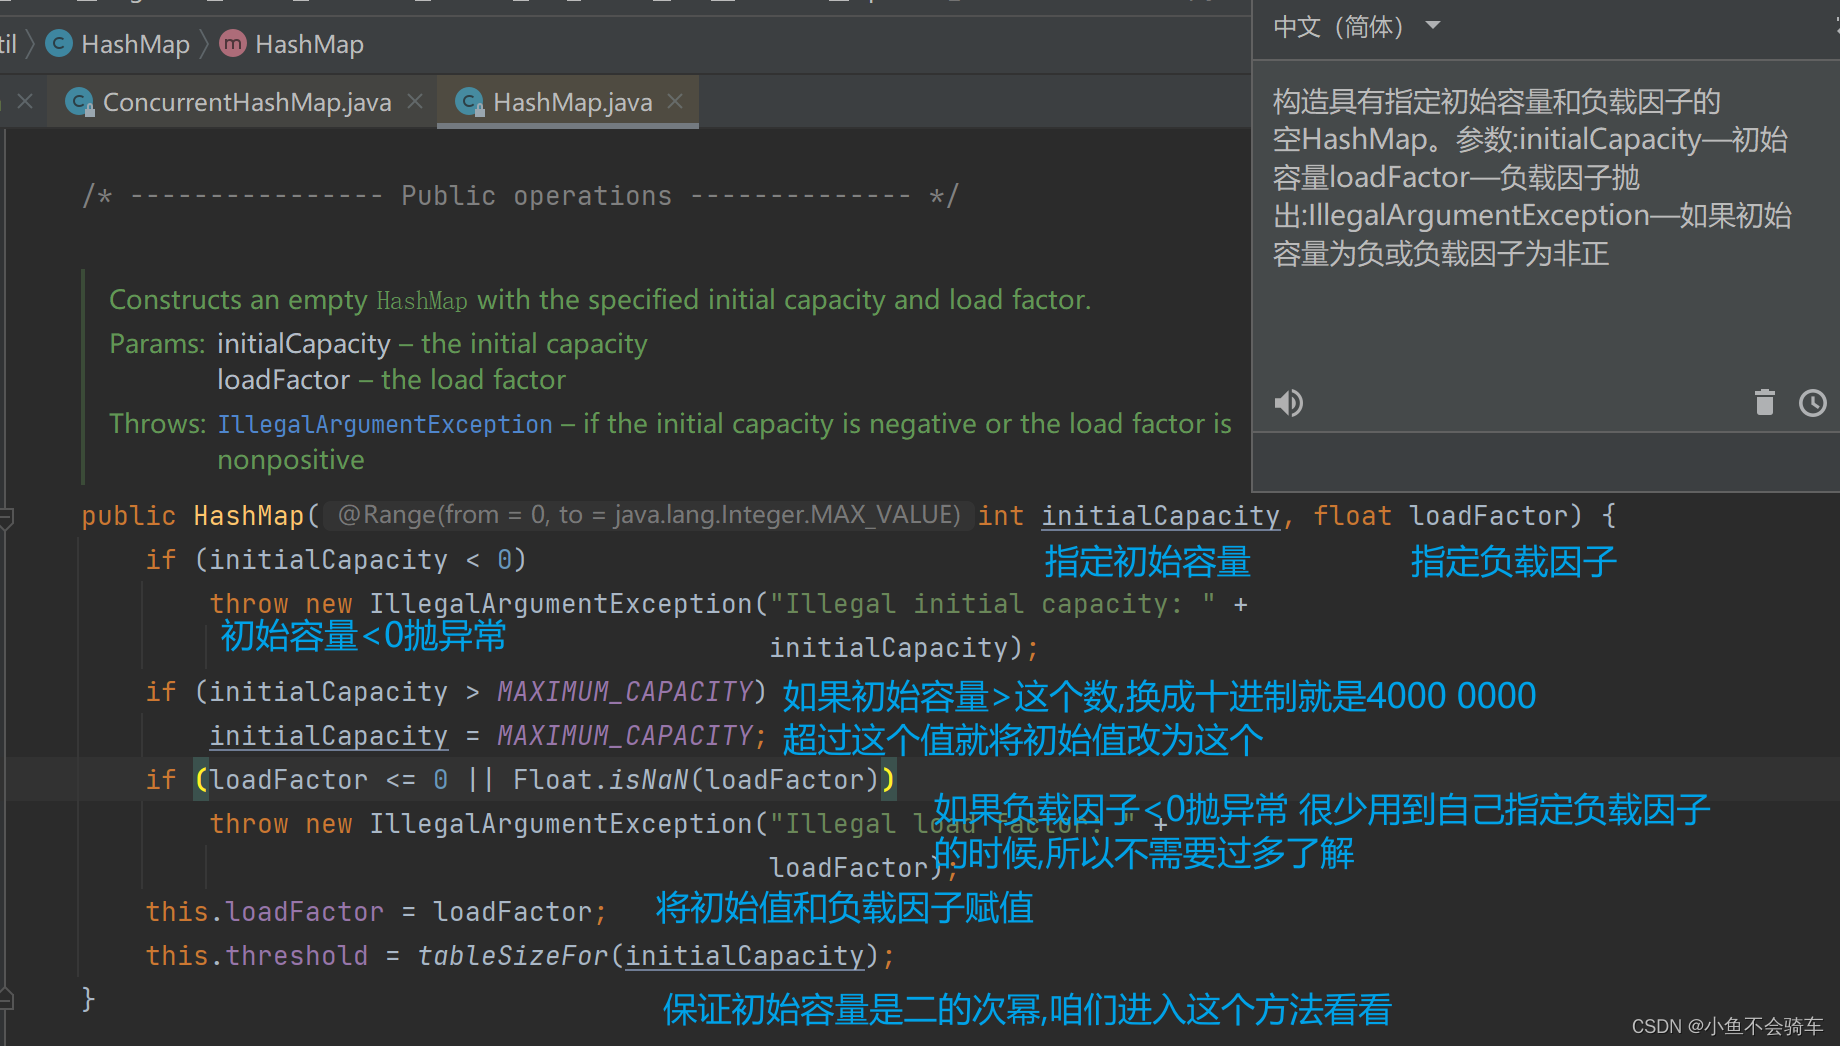The width and height of the screenshot is (1840, 1046).
Task: Close the ConcurrentHashMap.java tab
Action: pos(416,101)
